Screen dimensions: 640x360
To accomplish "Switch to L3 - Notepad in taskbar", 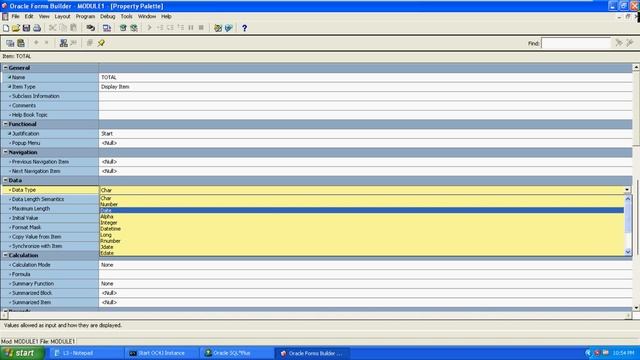I will (87, 353).
